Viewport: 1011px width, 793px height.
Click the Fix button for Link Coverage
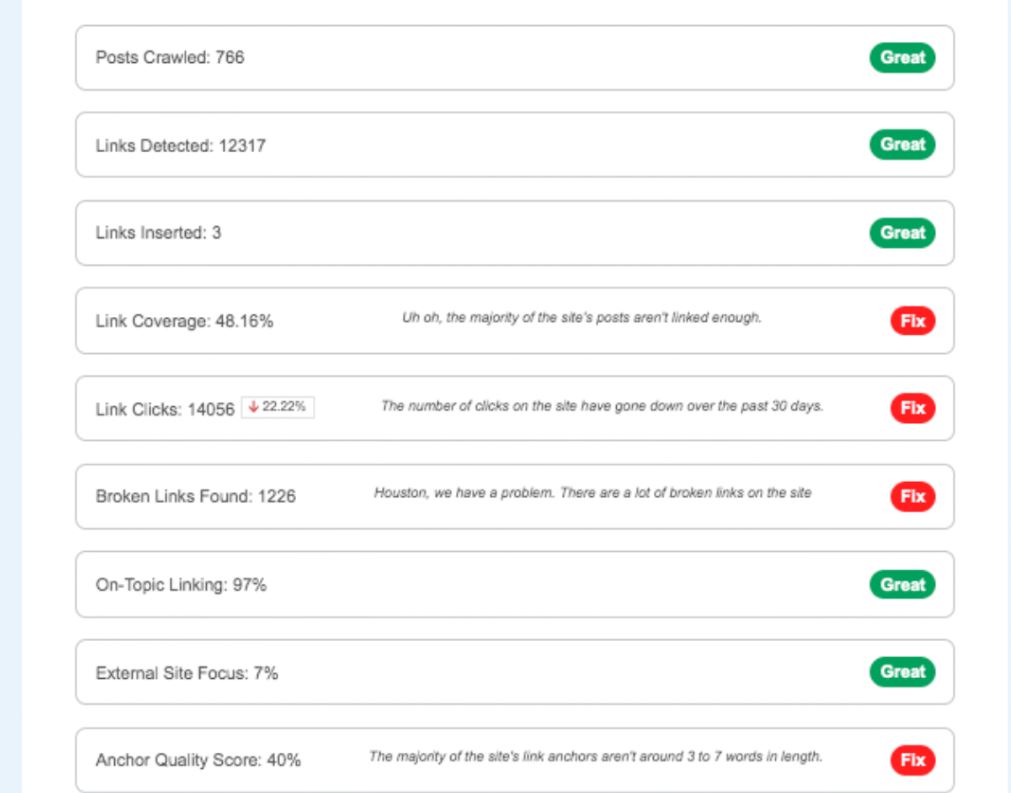(911, 321)
